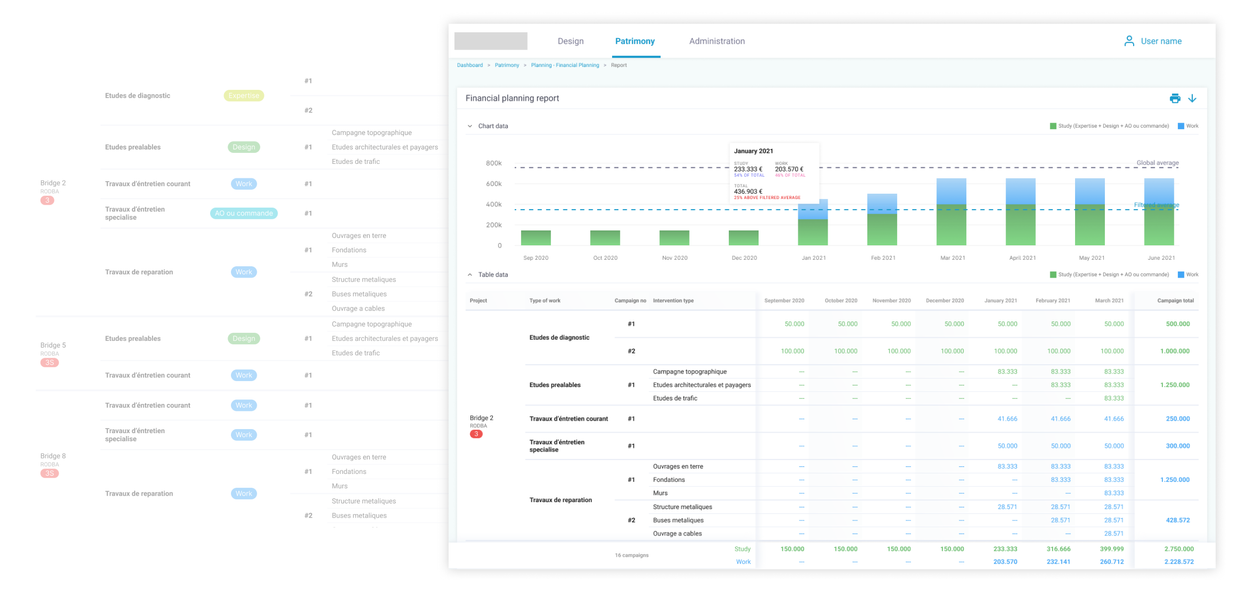Toggle the AO ou commande chip

[243, 213]
